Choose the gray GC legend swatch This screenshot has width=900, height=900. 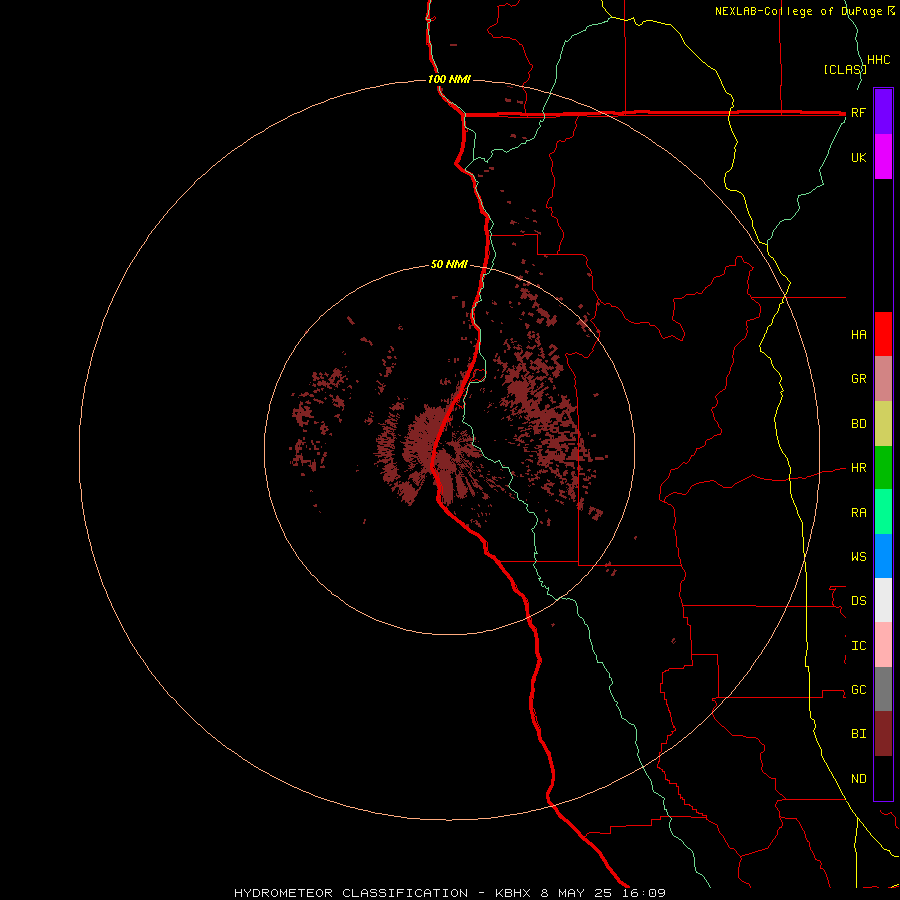tap(883, 689)
